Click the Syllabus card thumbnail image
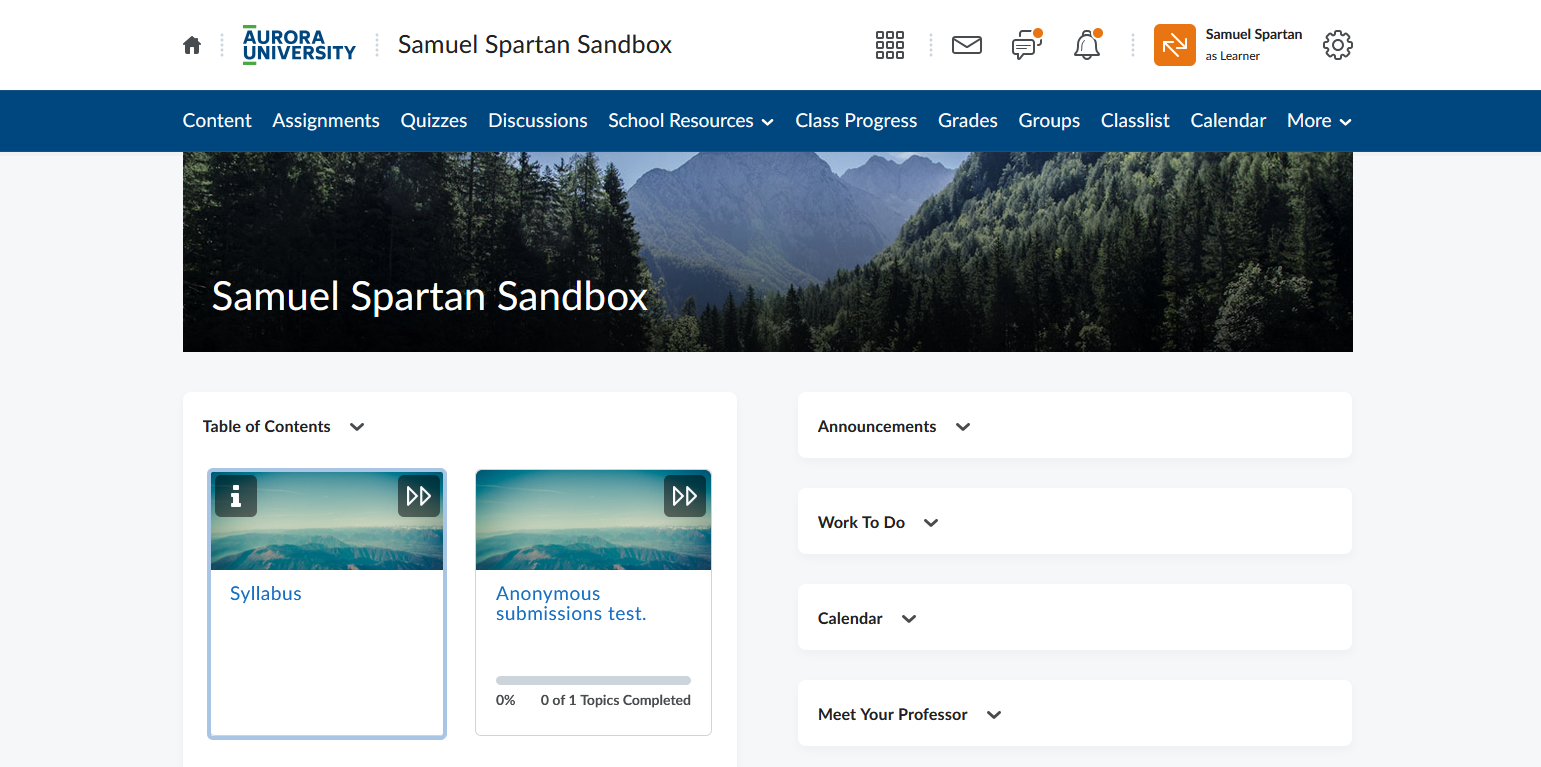Viewport: 1541px width, 767px height. point(327,520)
